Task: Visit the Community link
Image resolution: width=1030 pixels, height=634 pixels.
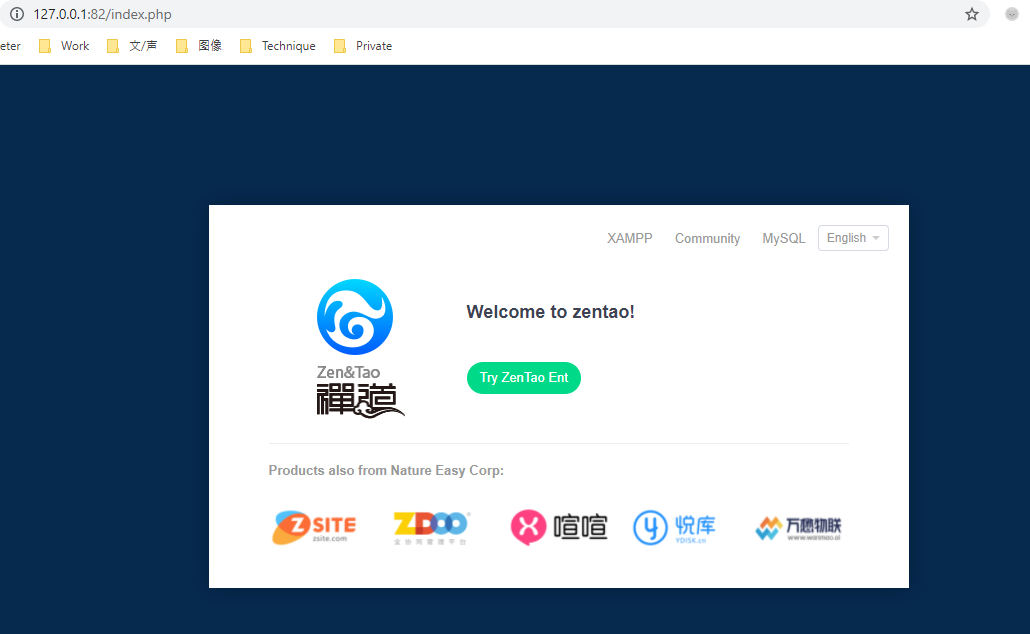Action: (x=707, y=238)
